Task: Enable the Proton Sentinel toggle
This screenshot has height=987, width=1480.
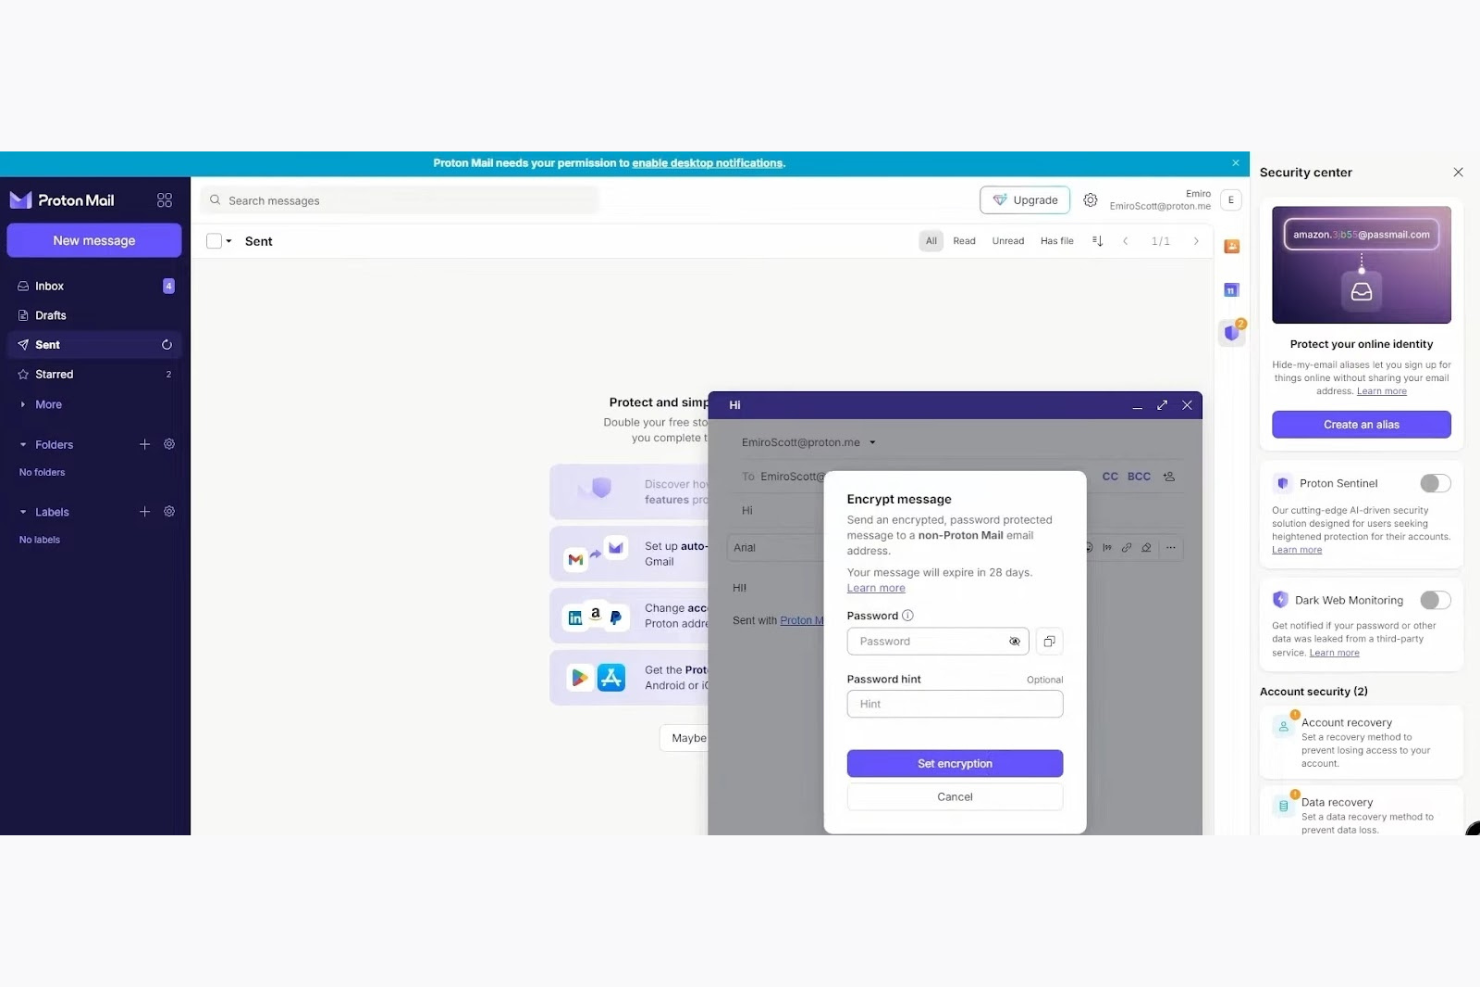Action: pyautogui.click(x=1435, y=484)
